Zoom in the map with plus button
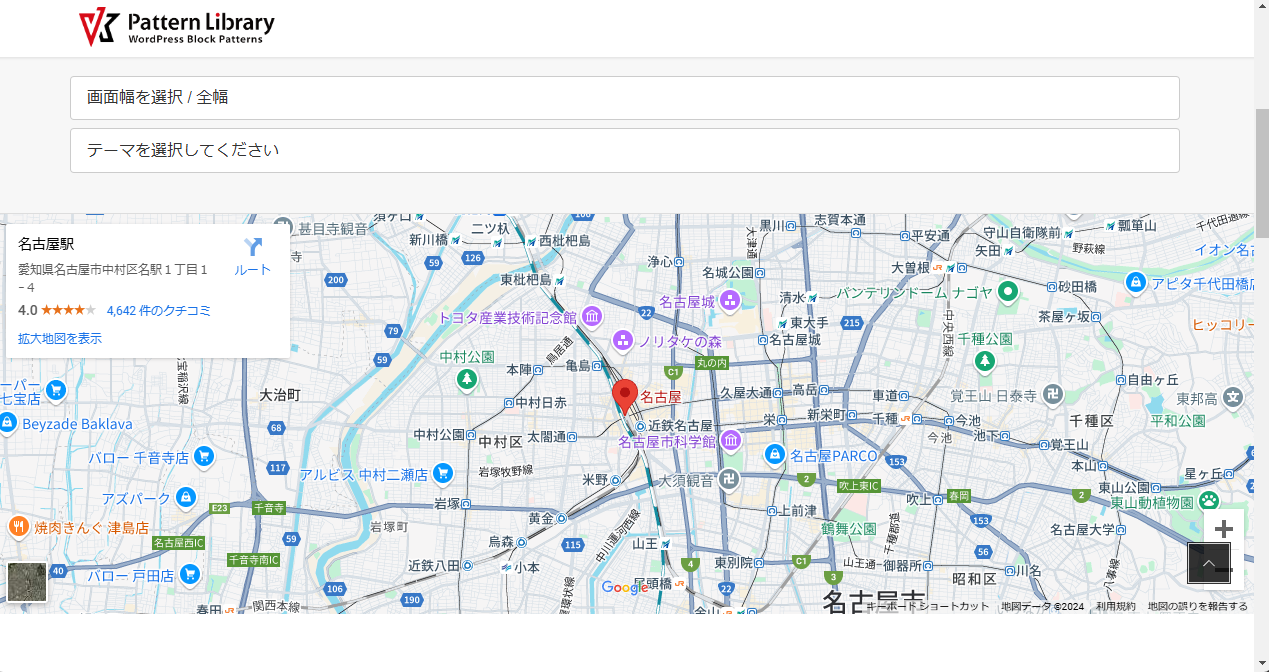The image size is (1269, 672). click(1223, 529)
